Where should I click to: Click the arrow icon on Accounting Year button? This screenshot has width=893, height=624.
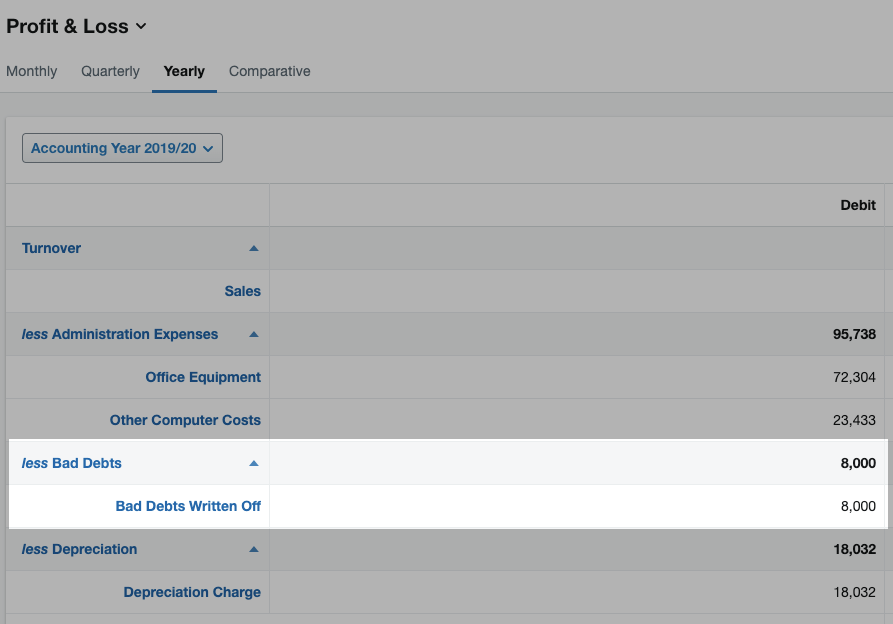208,147
